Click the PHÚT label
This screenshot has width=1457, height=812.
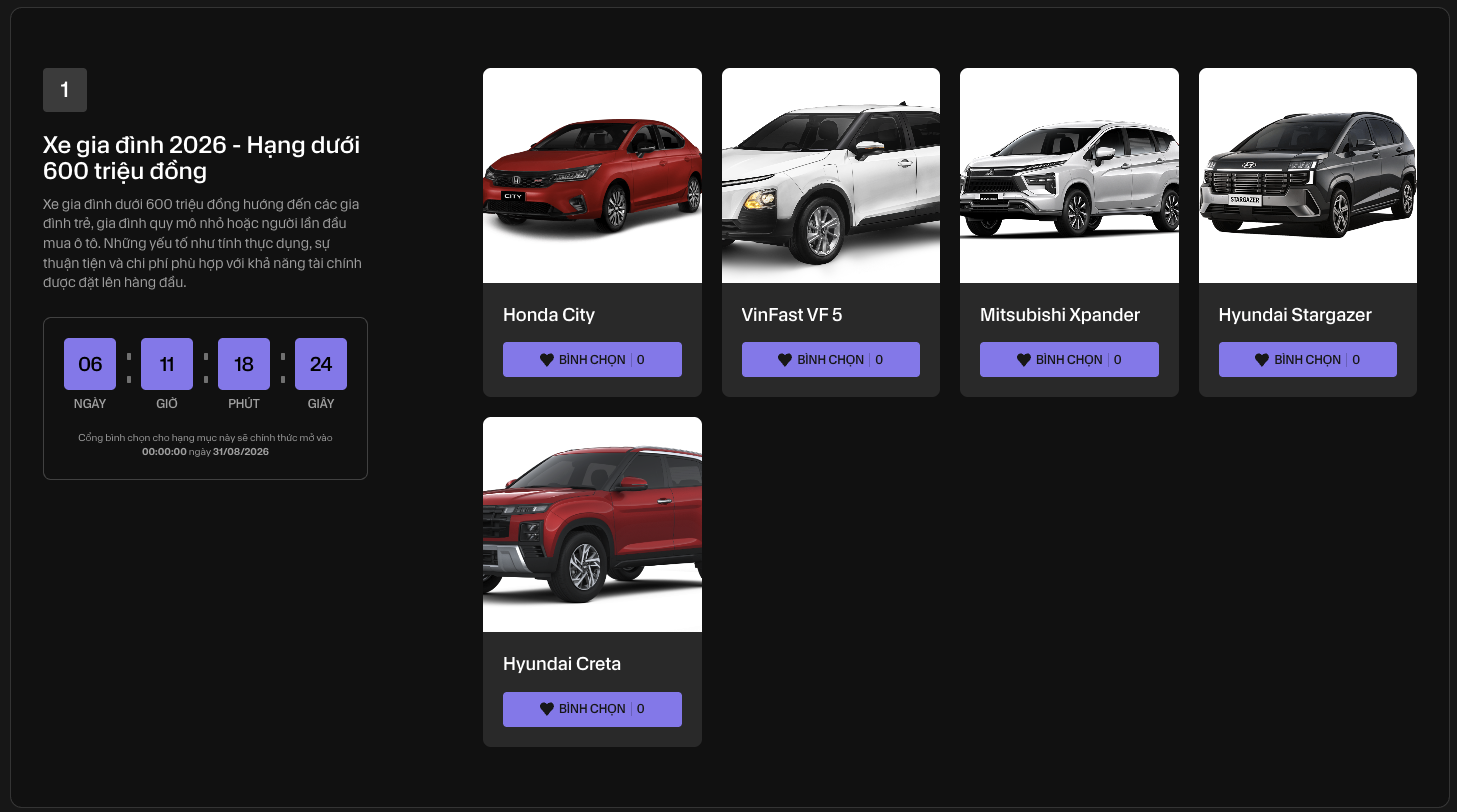(244, 404)
